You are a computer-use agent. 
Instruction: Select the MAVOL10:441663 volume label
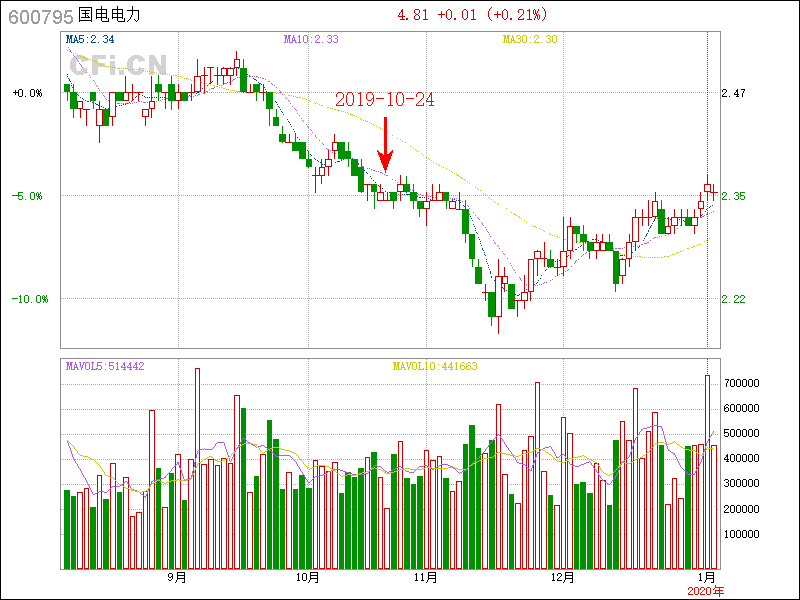click(435, 366)
